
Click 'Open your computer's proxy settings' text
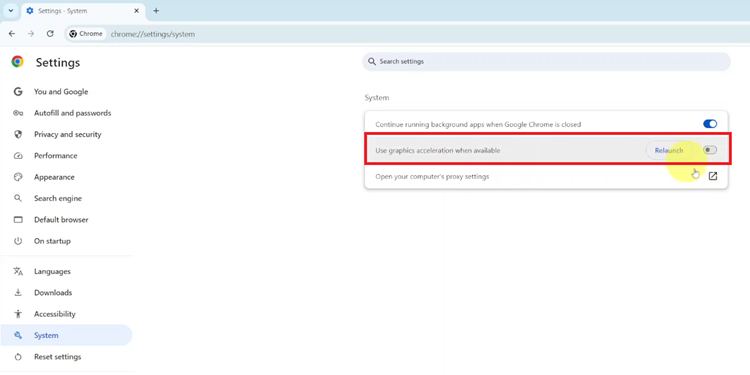[x=432, y=176]
